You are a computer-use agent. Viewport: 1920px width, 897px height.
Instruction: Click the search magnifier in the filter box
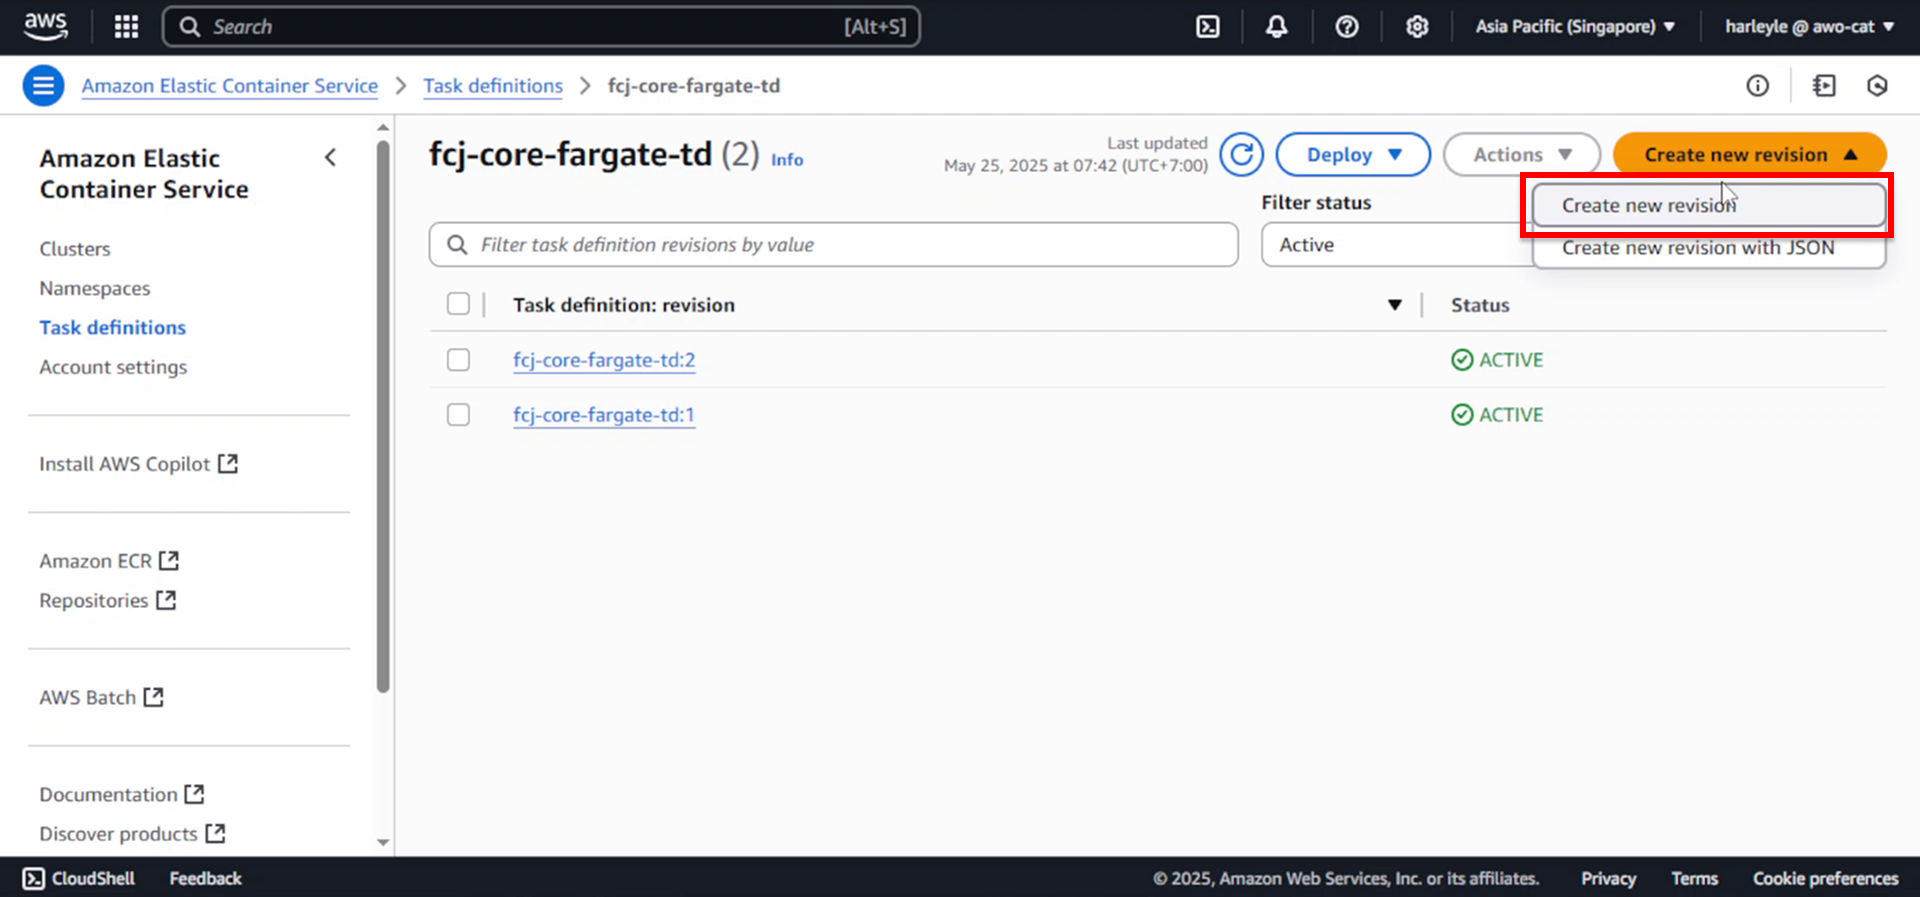(457, 245)
